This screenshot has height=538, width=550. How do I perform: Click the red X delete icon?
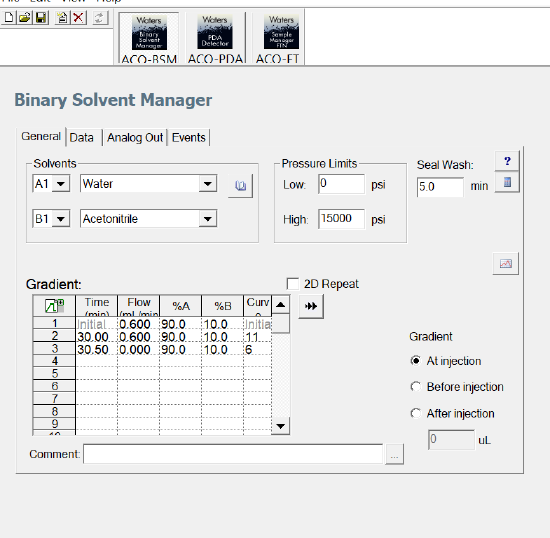[79, 18]
